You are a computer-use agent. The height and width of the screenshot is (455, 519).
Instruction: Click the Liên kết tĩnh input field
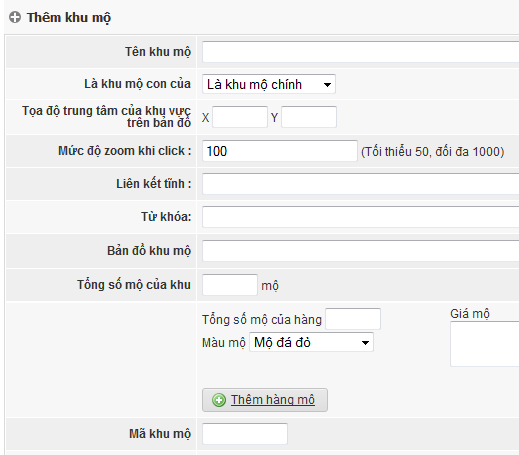pyautogui.click(x=360, y=184)
